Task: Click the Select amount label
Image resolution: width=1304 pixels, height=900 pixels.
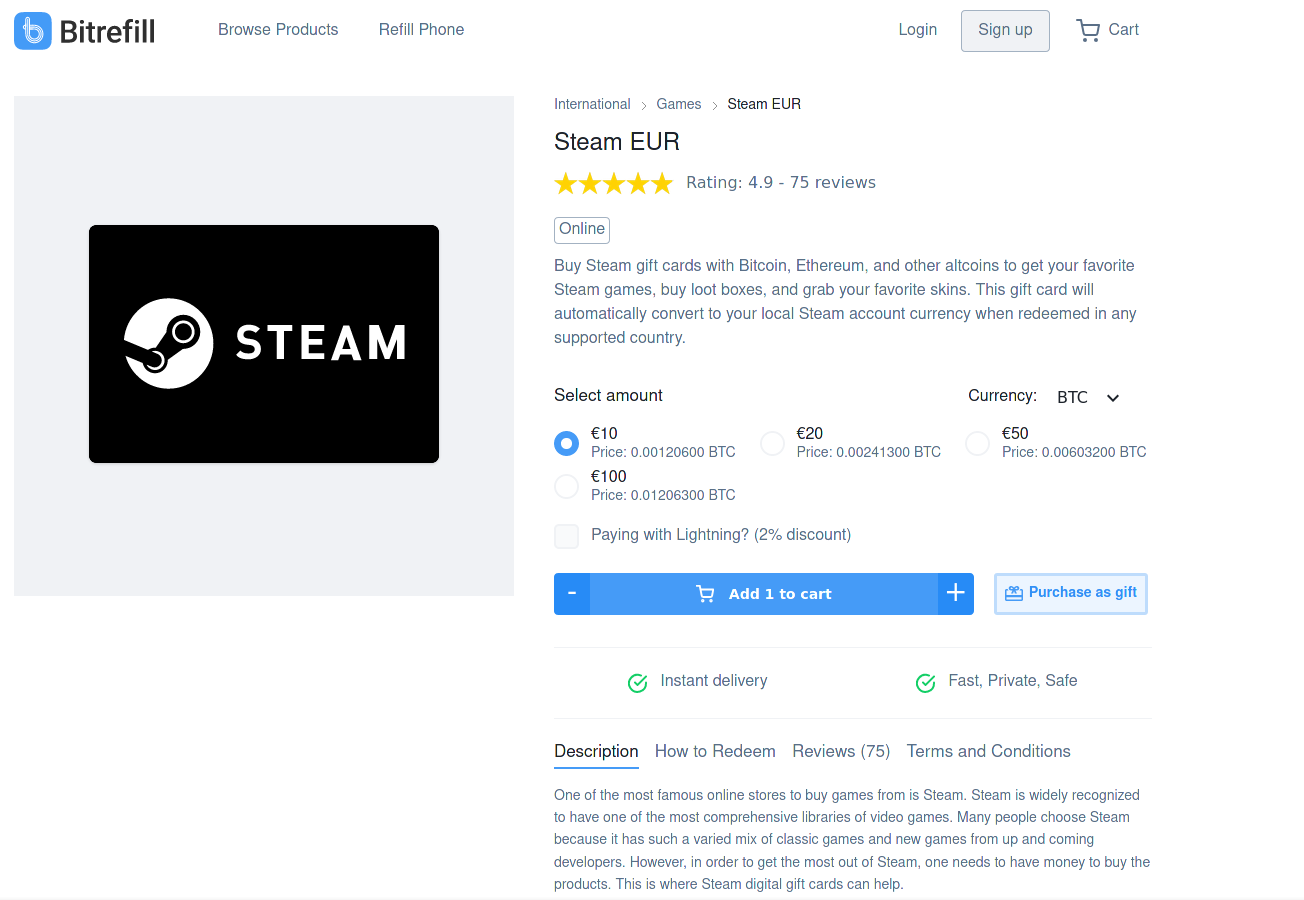Action: (x=608, y=395)
